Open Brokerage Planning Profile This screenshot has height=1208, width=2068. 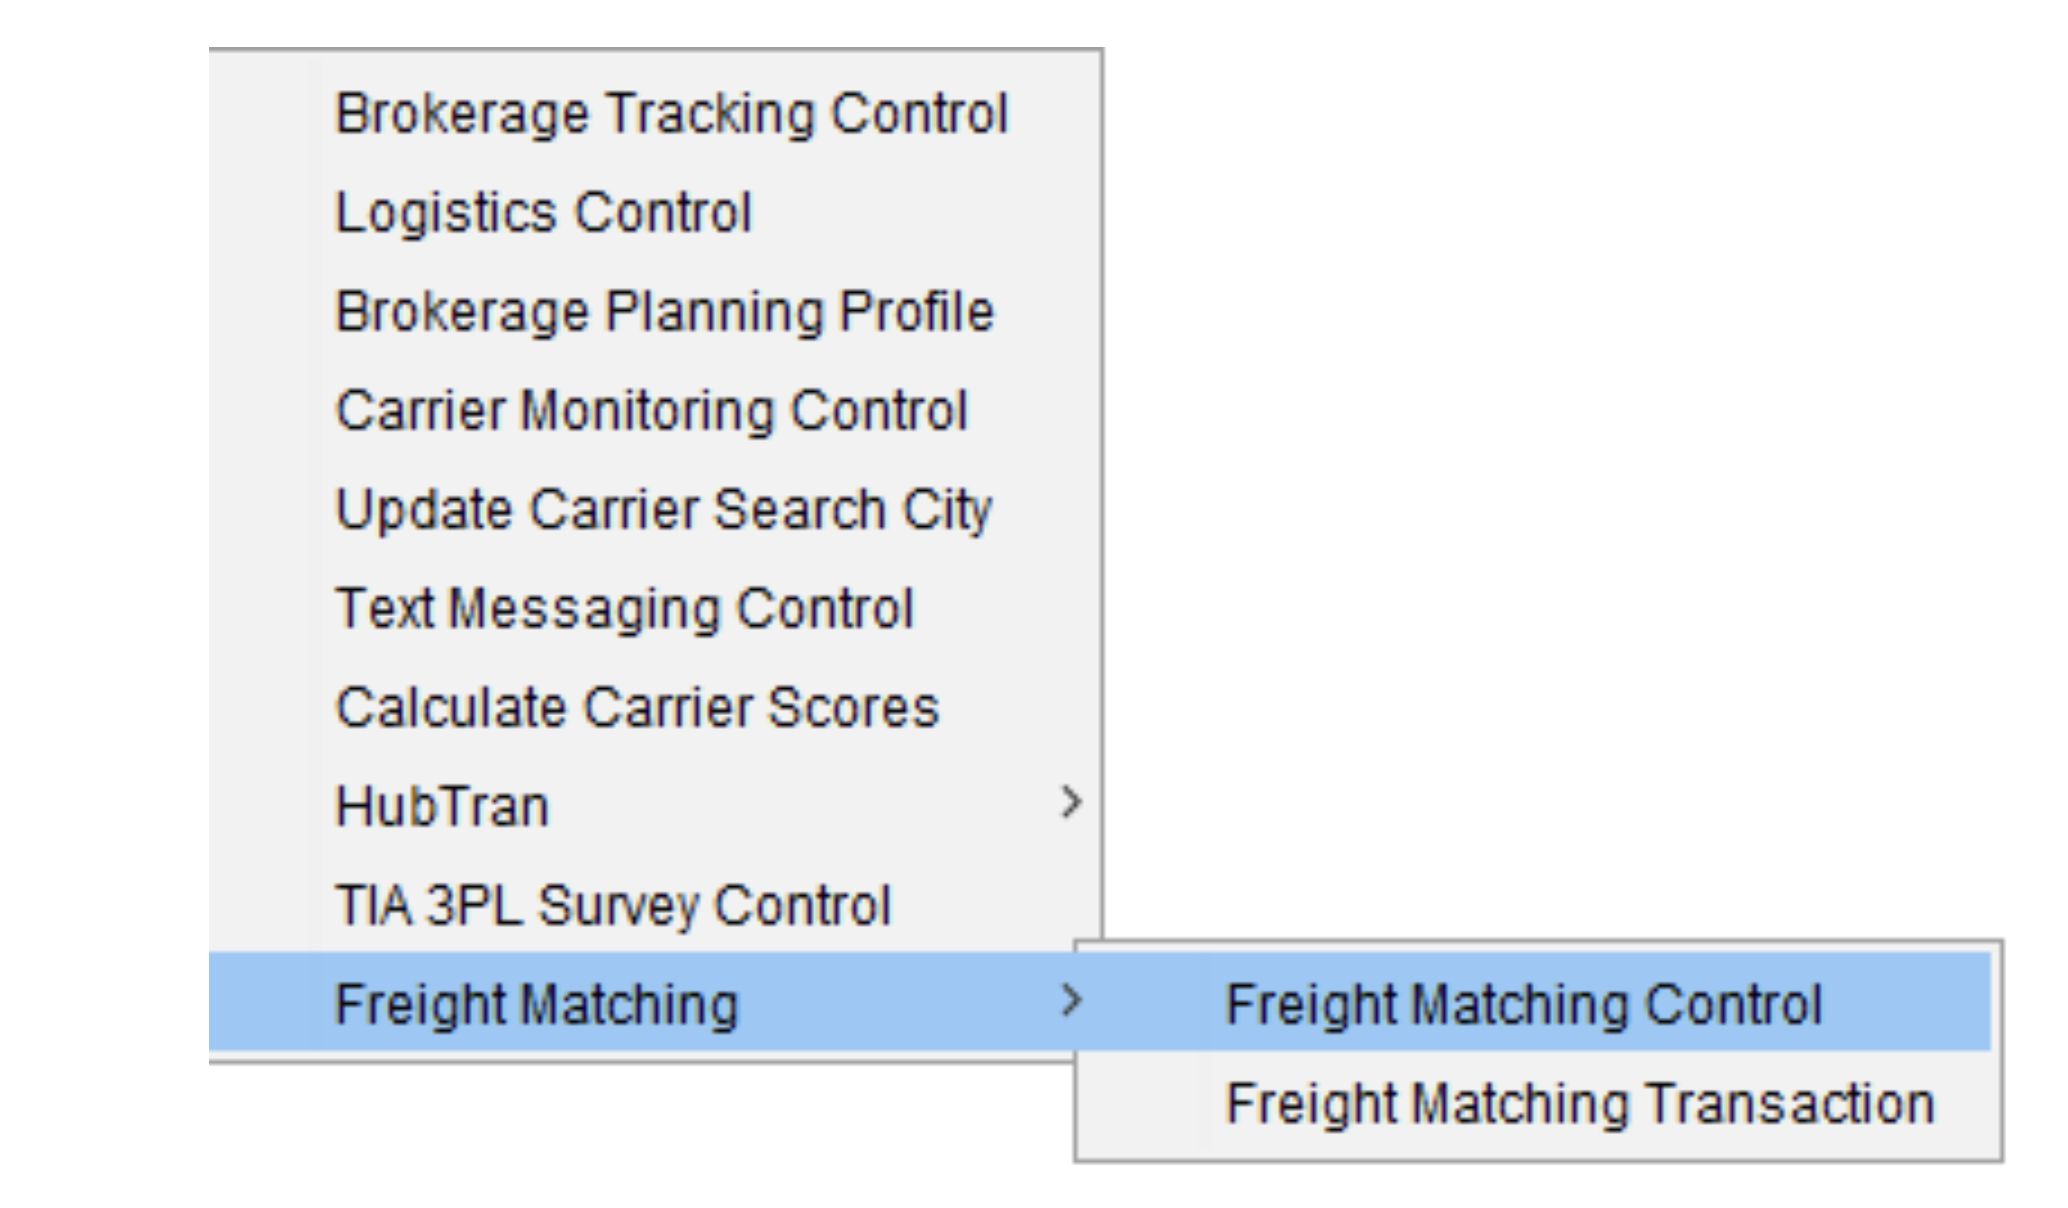pyautogui.click(x=665, y=312)
